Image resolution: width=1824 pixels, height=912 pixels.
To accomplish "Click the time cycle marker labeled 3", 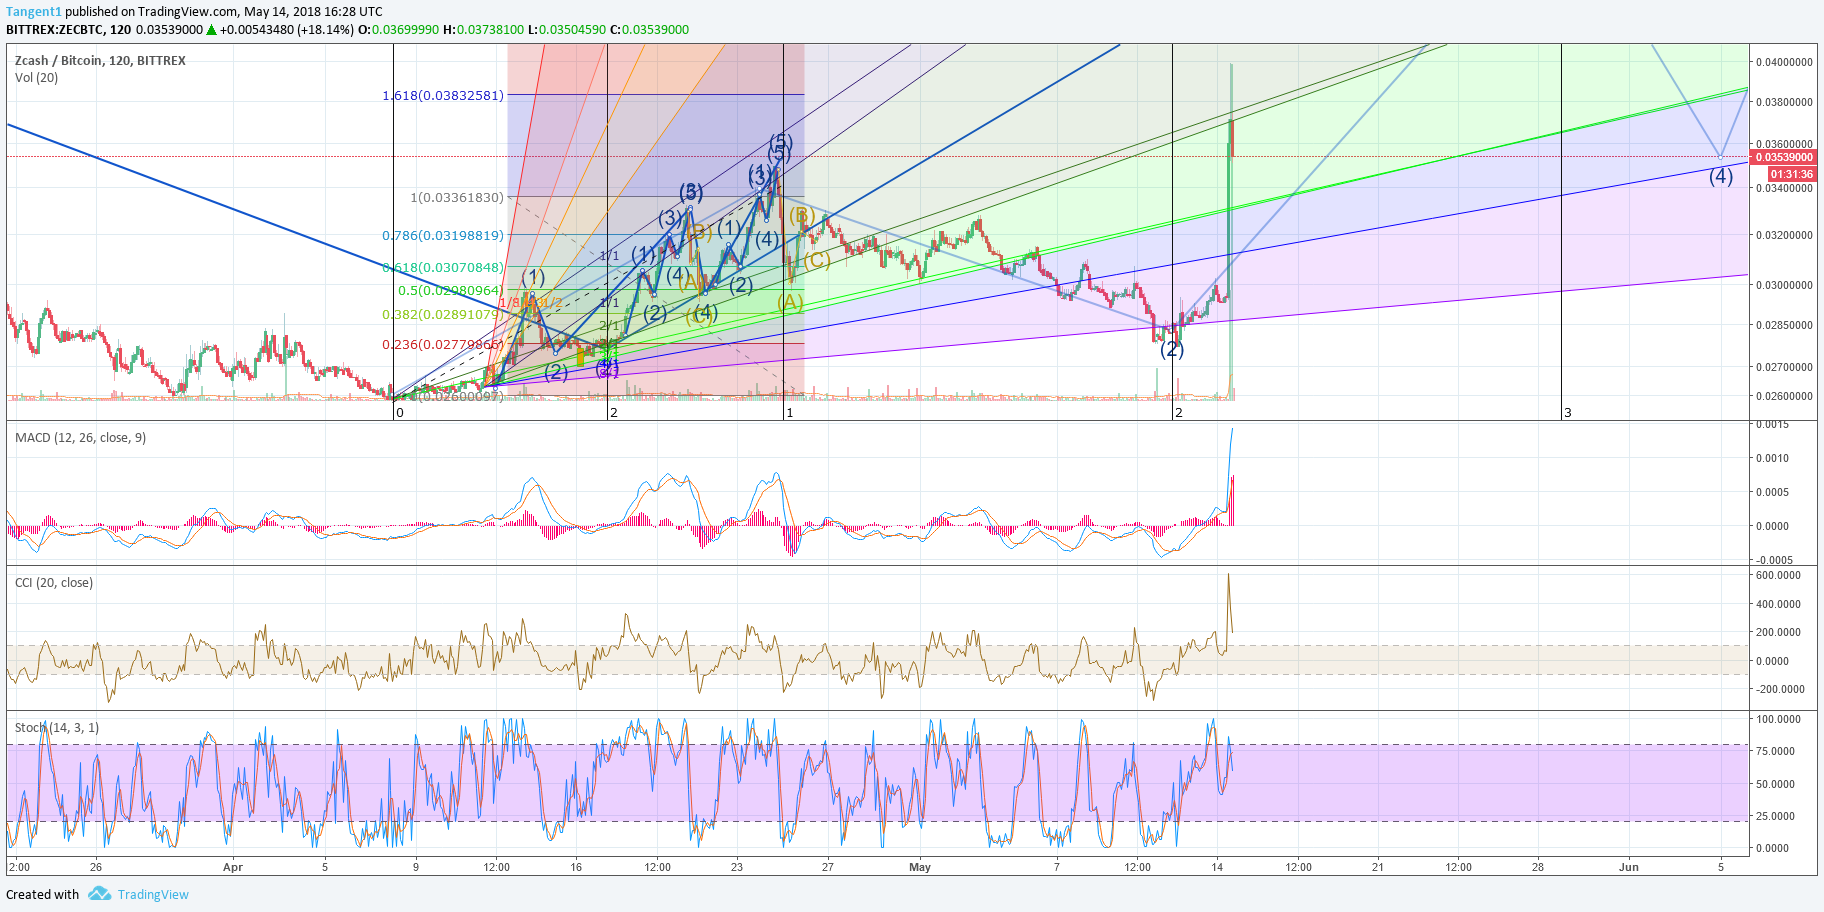I will (1568, 412).
